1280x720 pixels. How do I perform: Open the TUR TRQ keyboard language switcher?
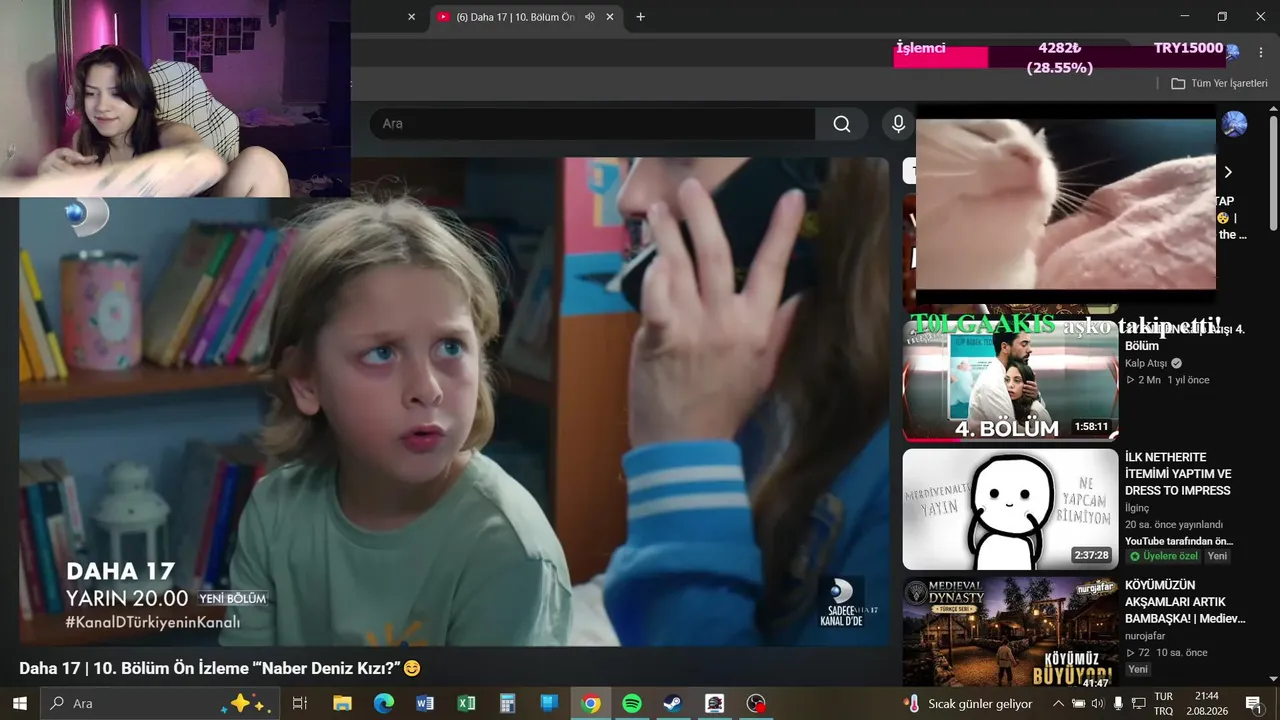pos(1163,703)
